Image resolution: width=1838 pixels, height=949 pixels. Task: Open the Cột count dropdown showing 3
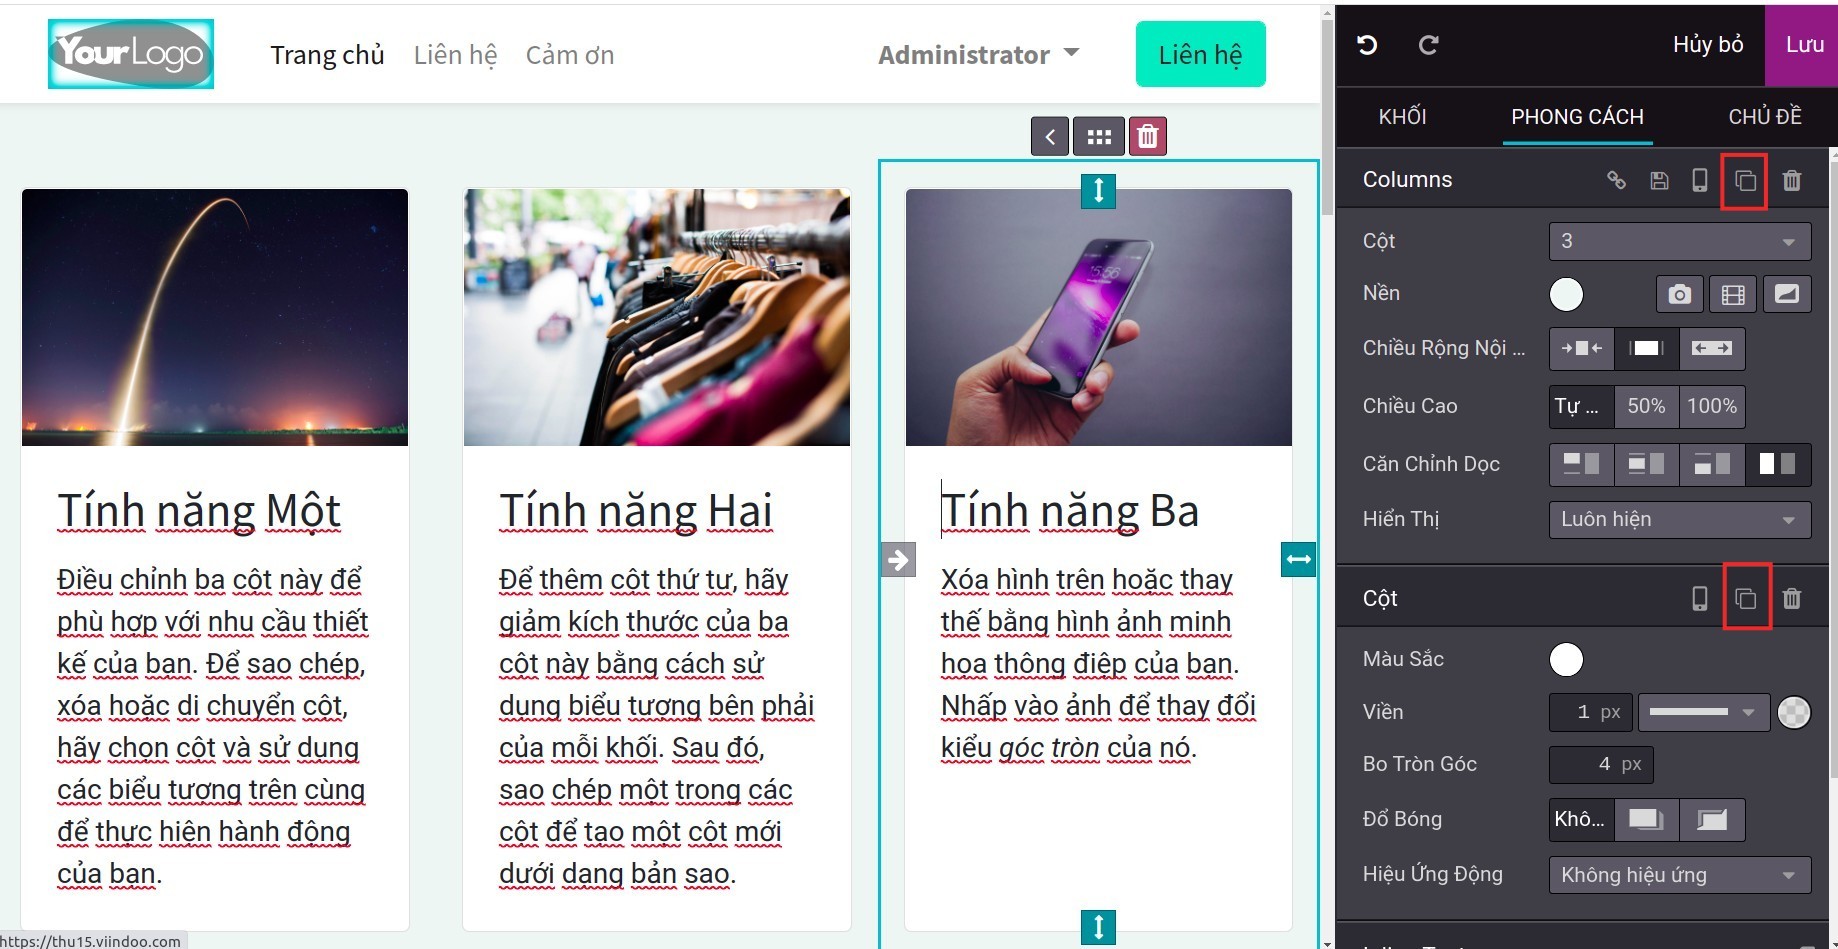tap(1679, 241)
